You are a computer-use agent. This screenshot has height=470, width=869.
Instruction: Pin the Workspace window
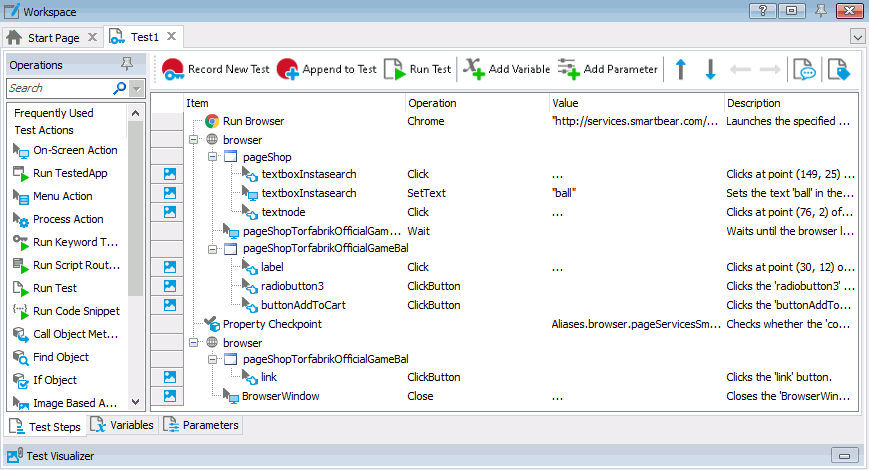(821, 11)
